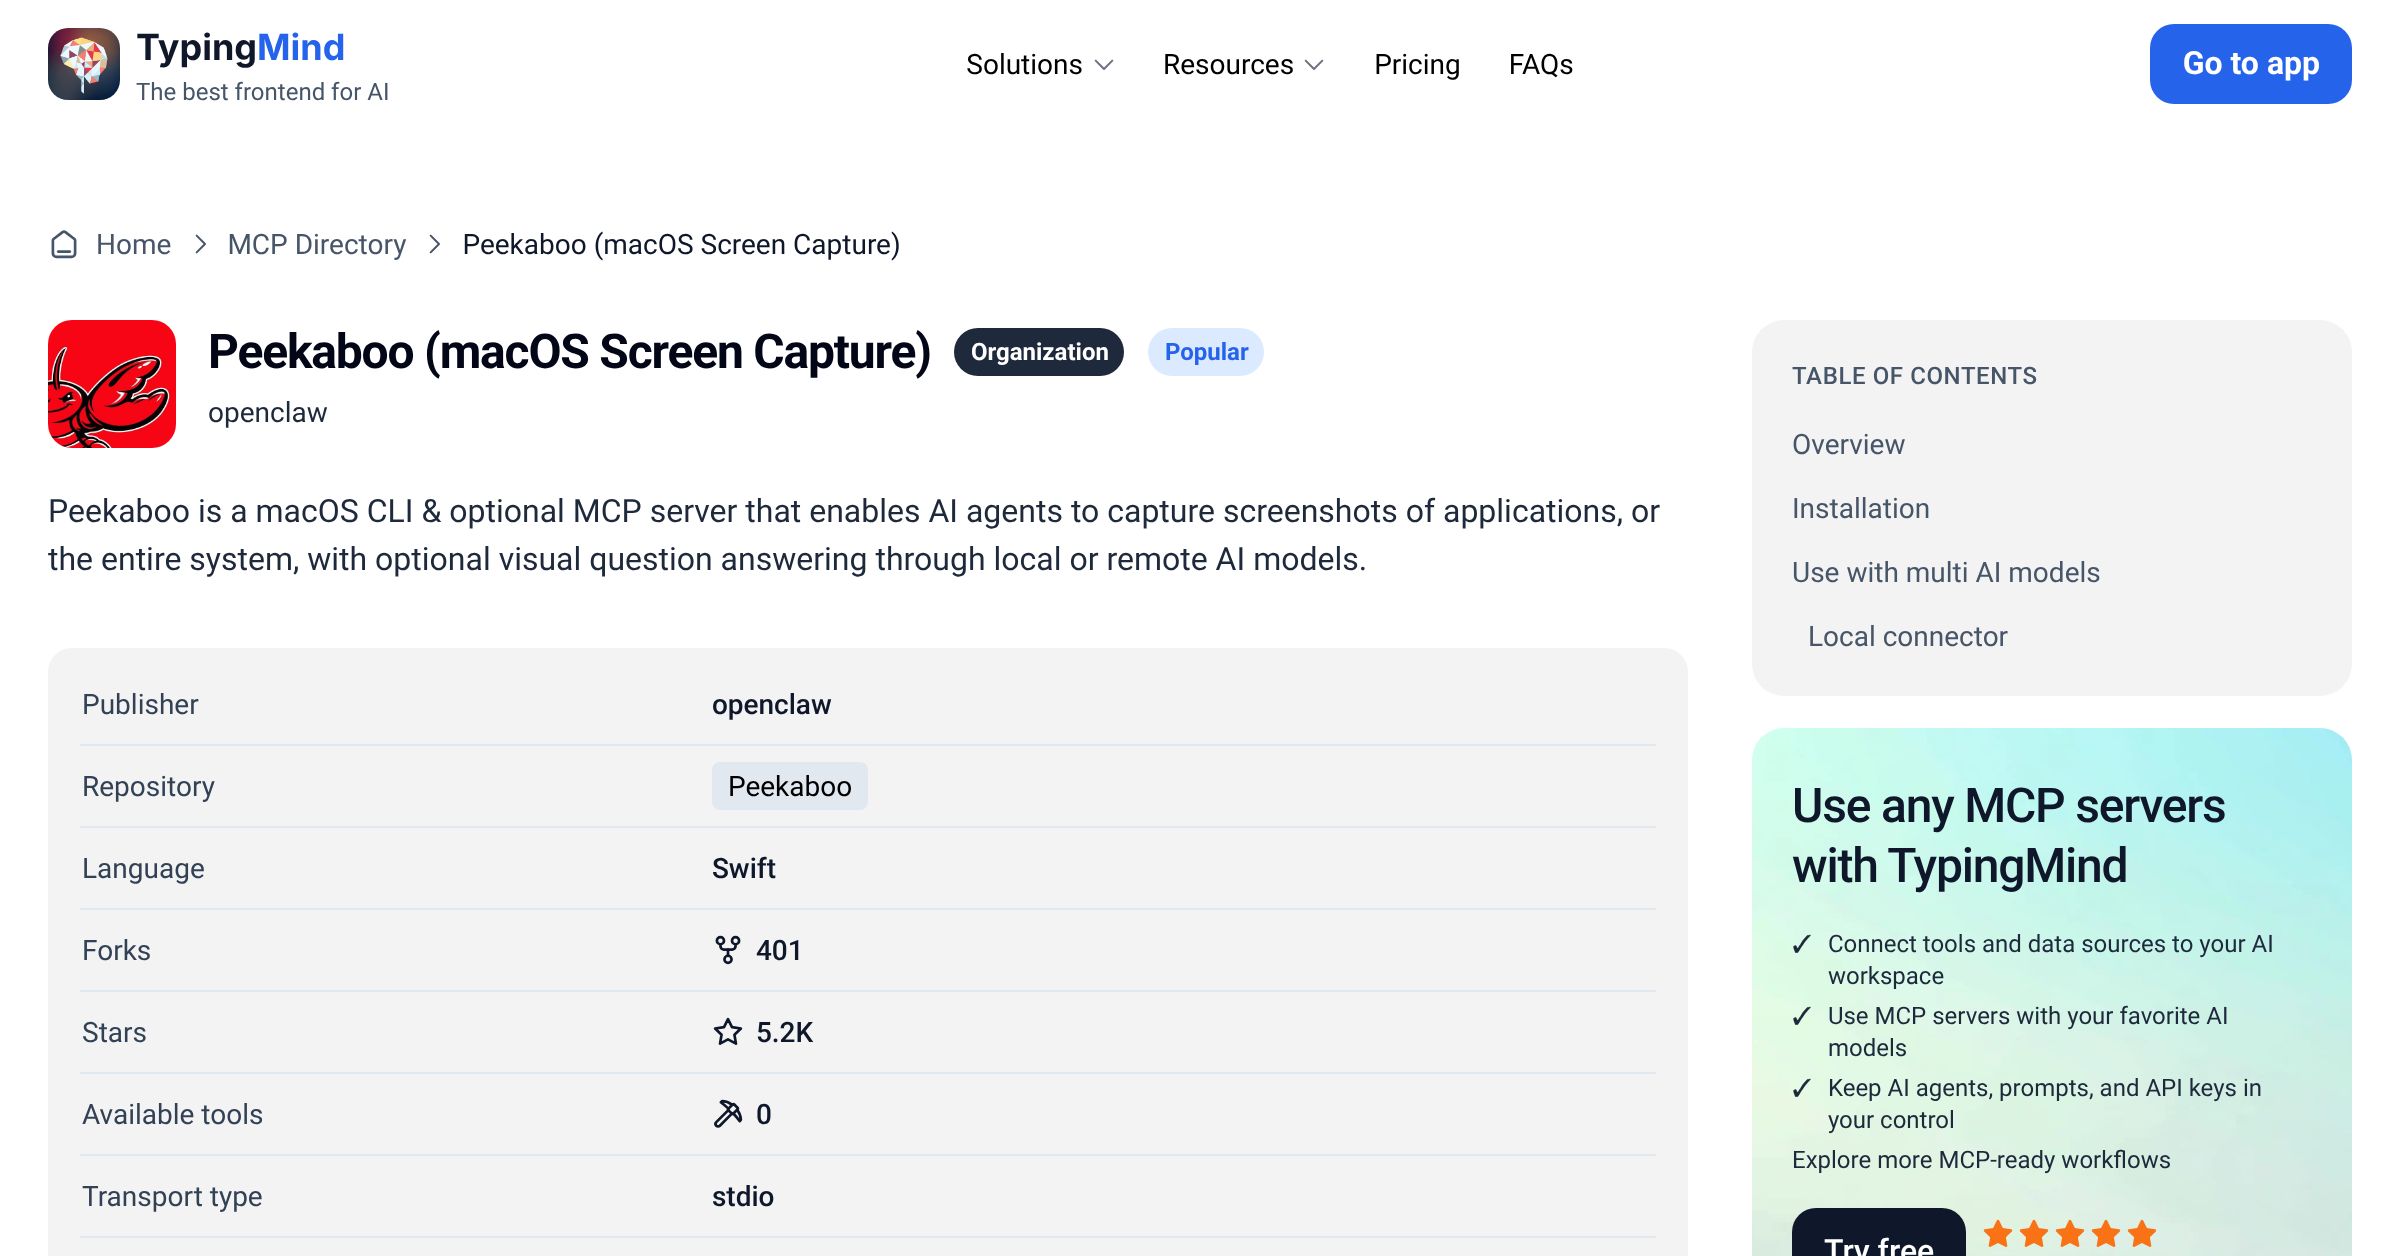Jump to Local connector section
The image size is (2400, 1256).
[1907, 636]
